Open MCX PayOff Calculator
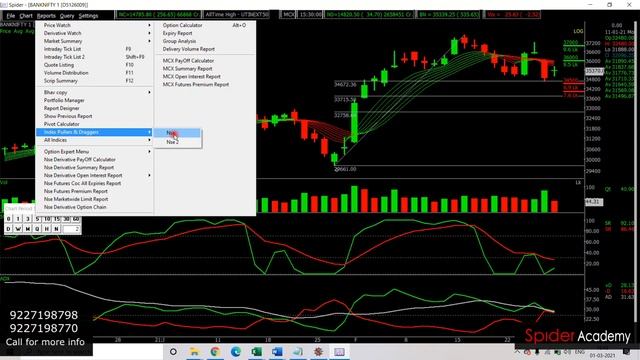 click(x=205, y=61)
